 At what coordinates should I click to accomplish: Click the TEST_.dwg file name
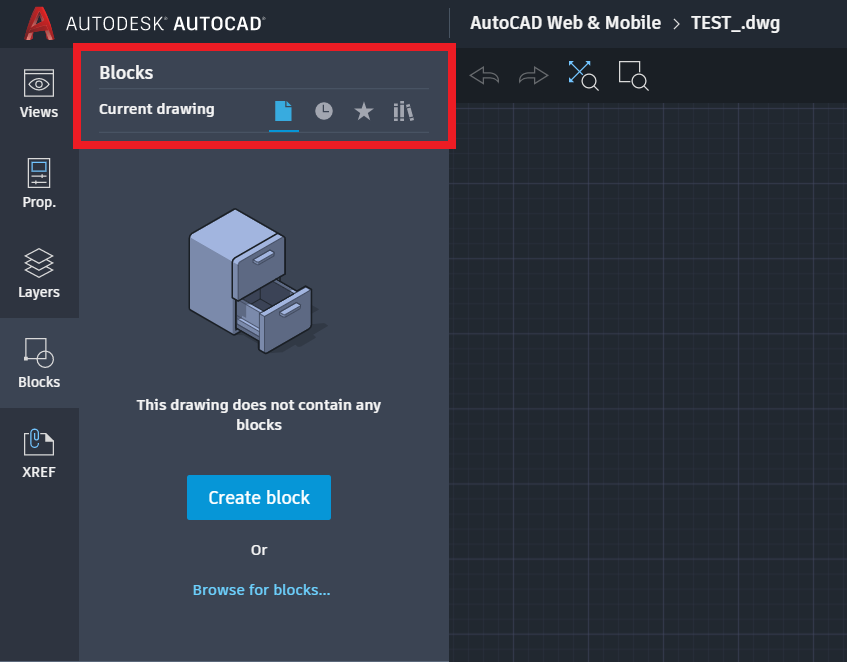point(735,23)
